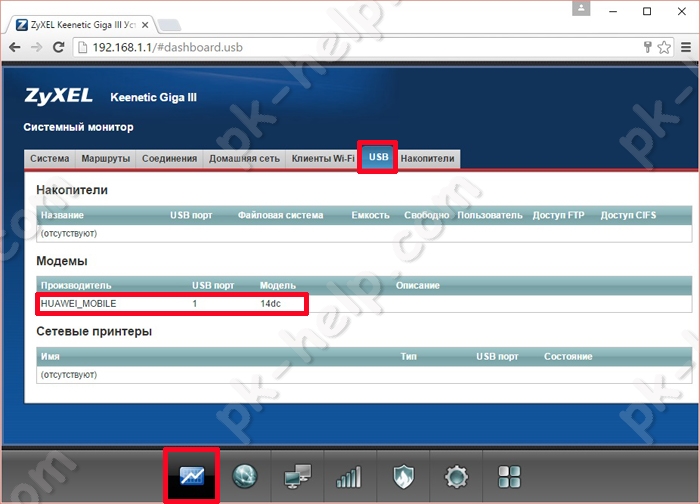Click Свободно column header
The image size is (700, 504).
point(426,215)
